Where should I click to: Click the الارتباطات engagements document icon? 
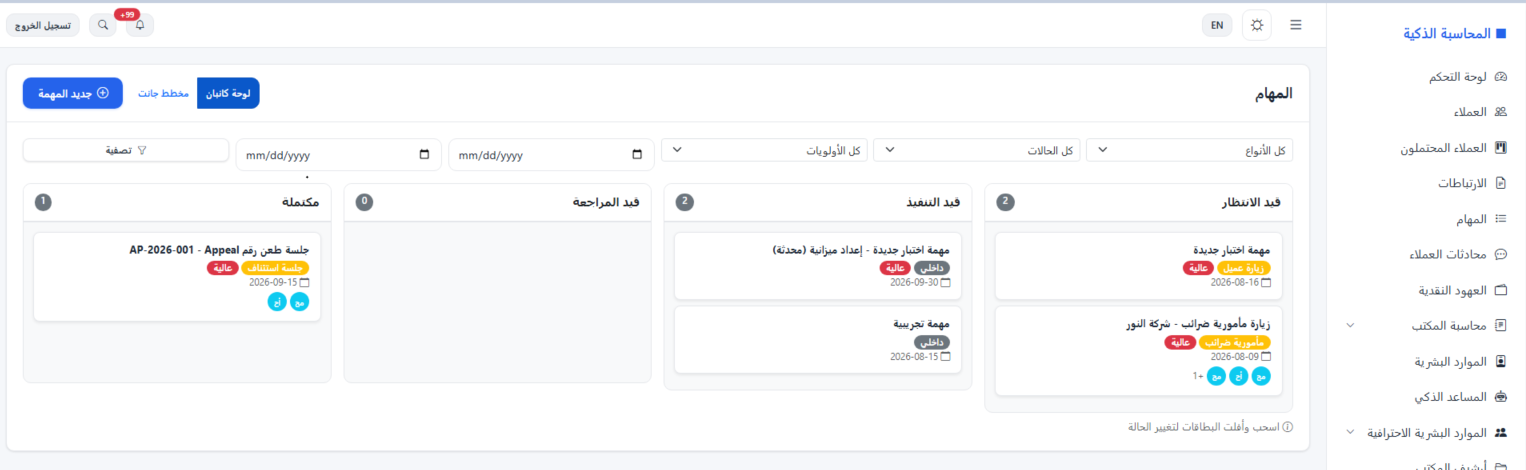[1500, 183]
